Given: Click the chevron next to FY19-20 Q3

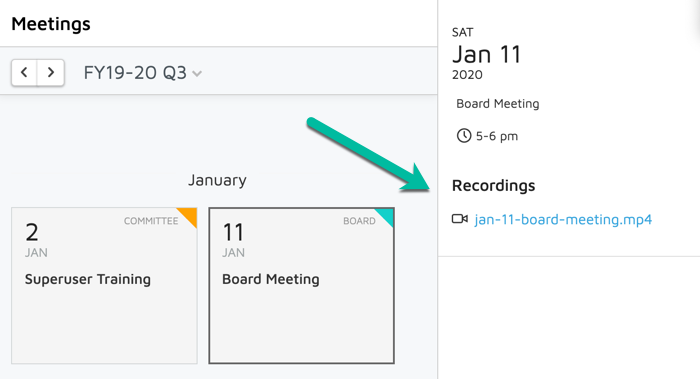Looking at the screenshot, I should tap(197, 74).
